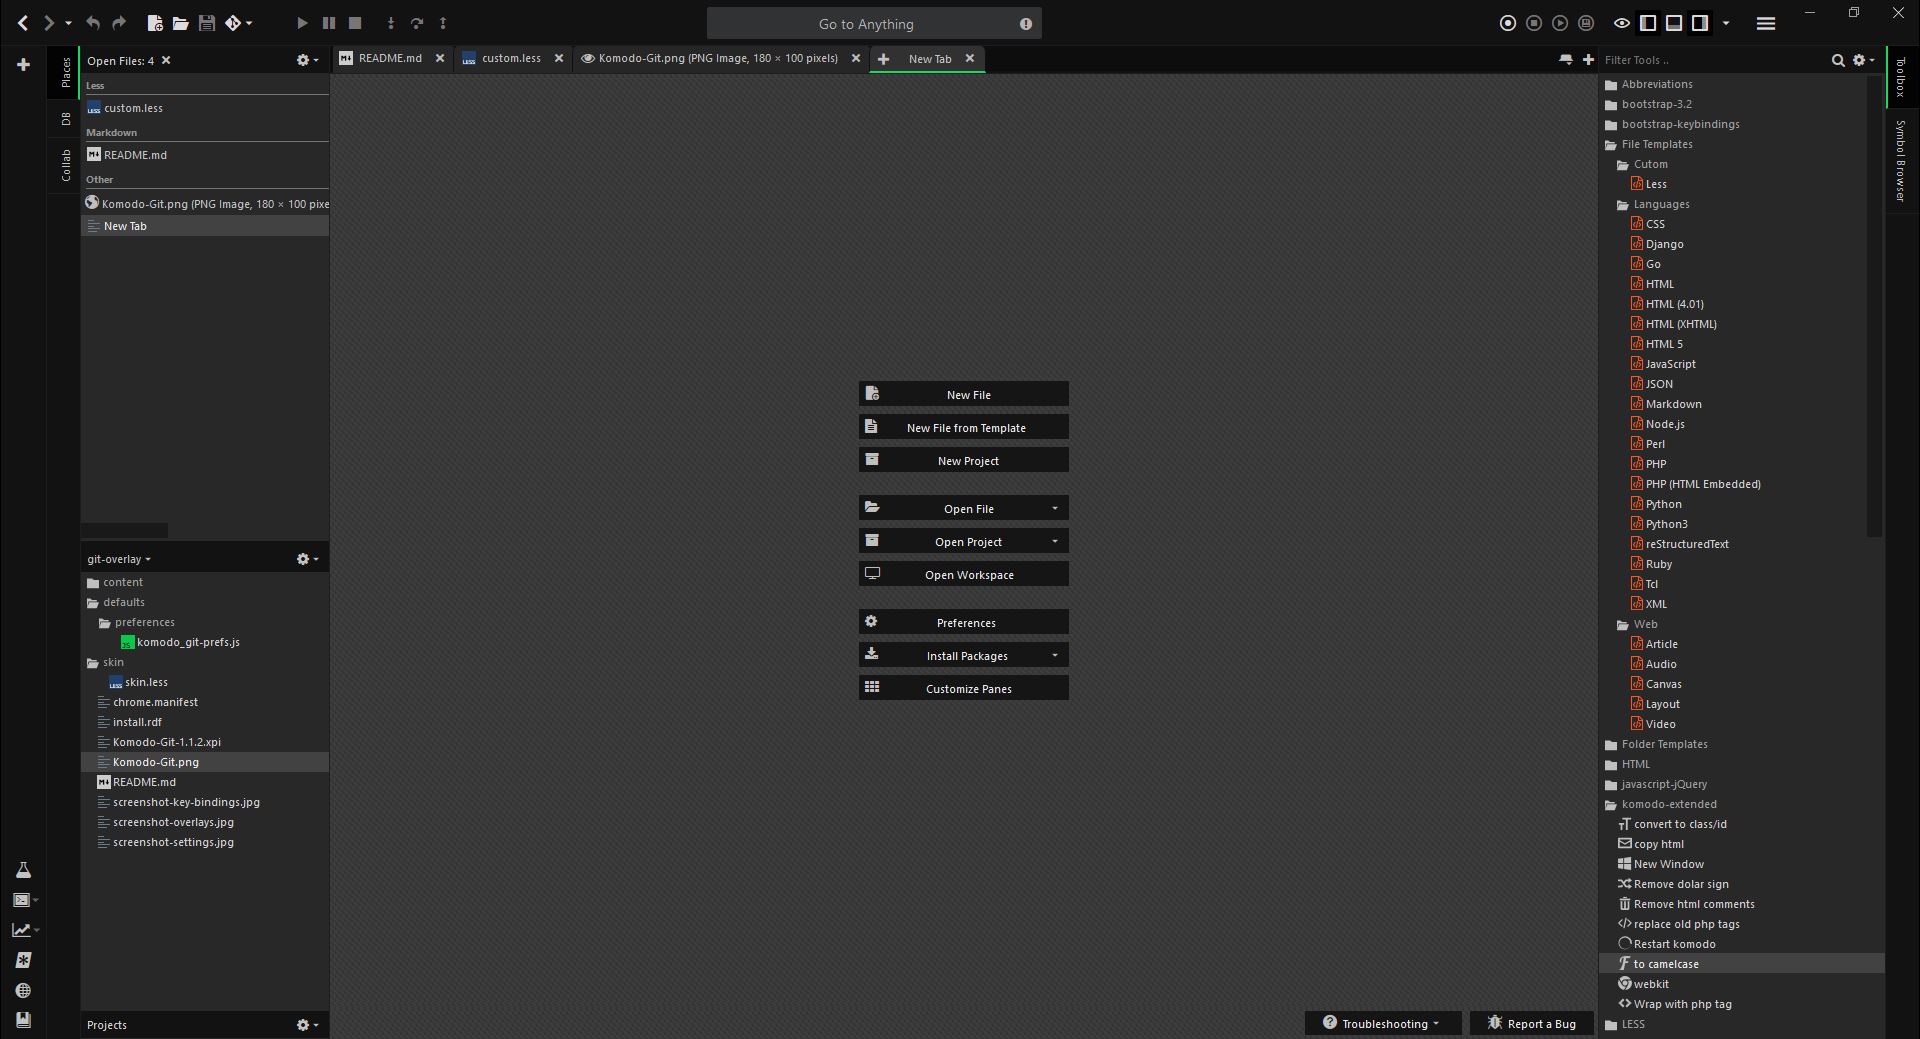
Task: Open the Projects panel gear menu
Action: [x=307, y=1025]
